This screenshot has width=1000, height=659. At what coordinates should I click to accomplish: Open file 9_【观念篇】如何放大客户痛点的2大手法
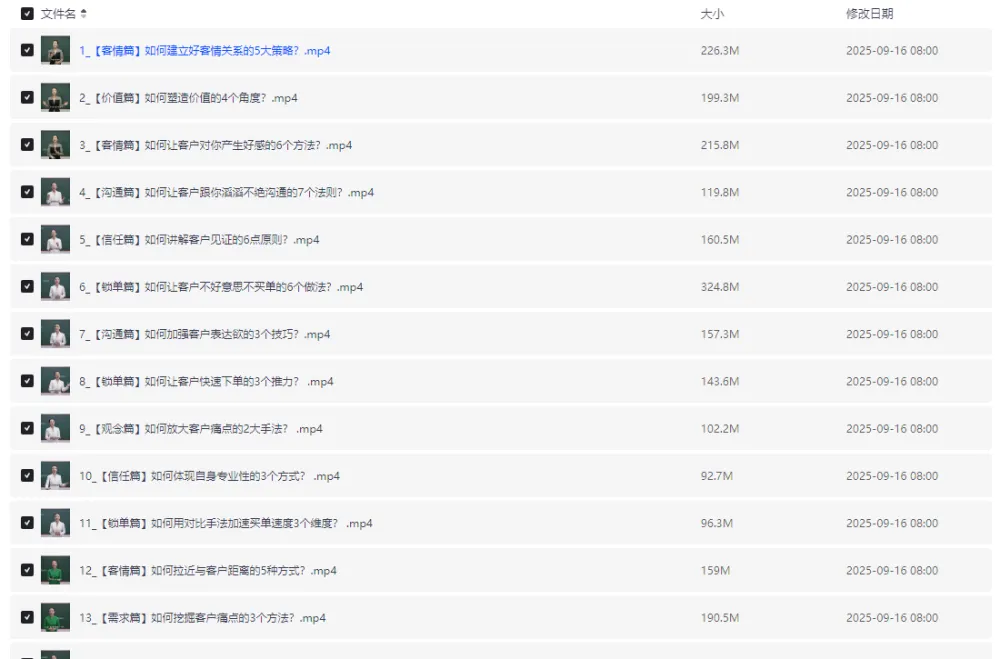point(201,429)
